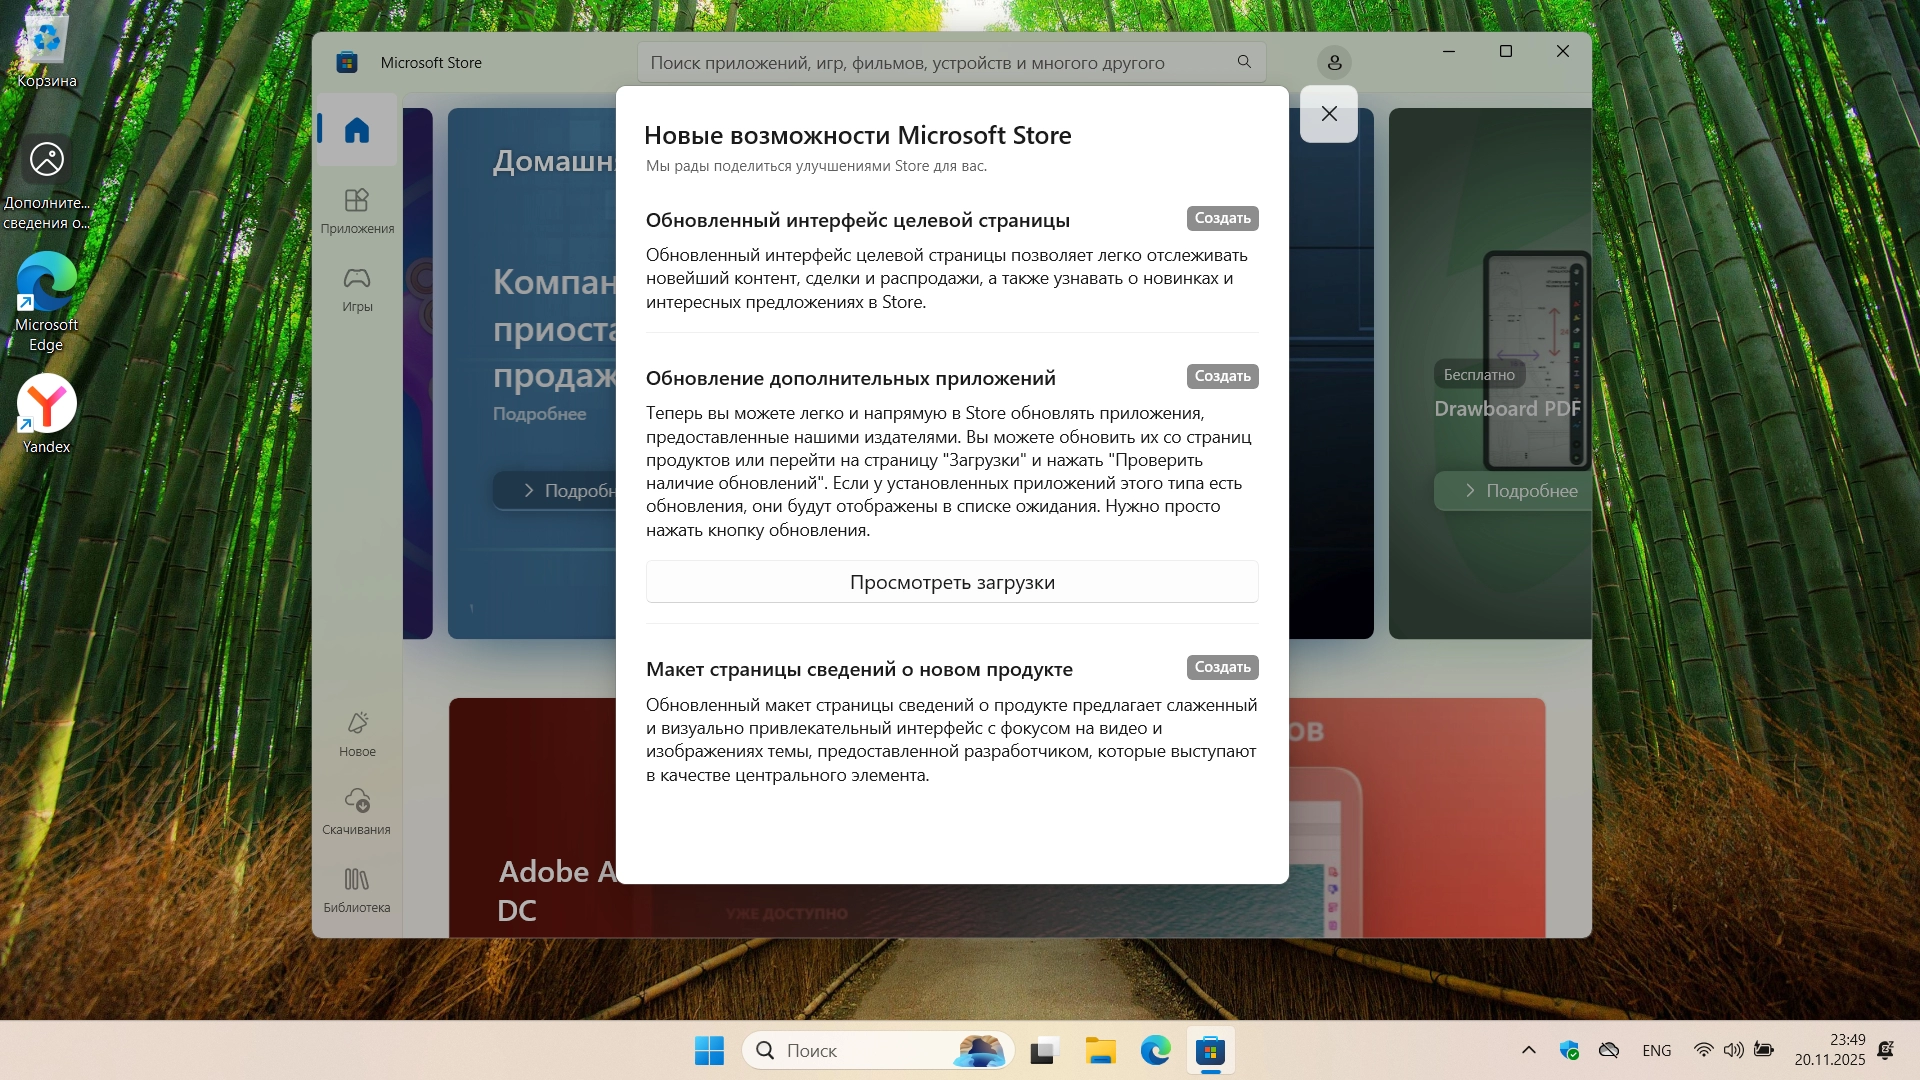Open the Приложения sidebar section
1920x1080 pixels.
[357, 211]
